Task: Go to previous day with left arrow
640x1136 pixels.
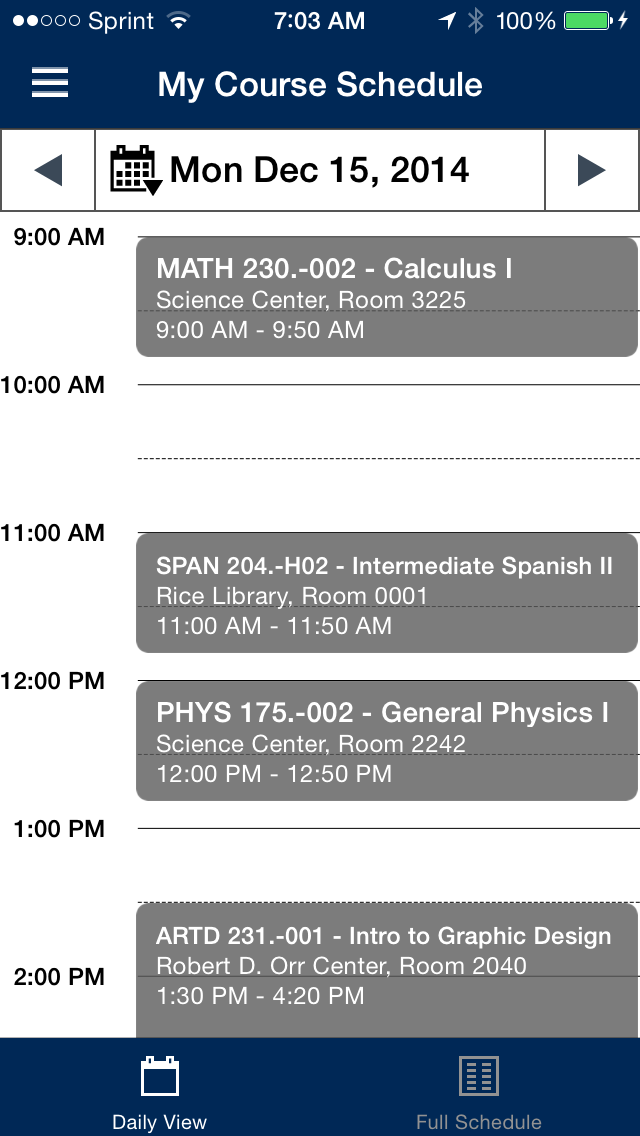Action: click(x=48, y=170)
